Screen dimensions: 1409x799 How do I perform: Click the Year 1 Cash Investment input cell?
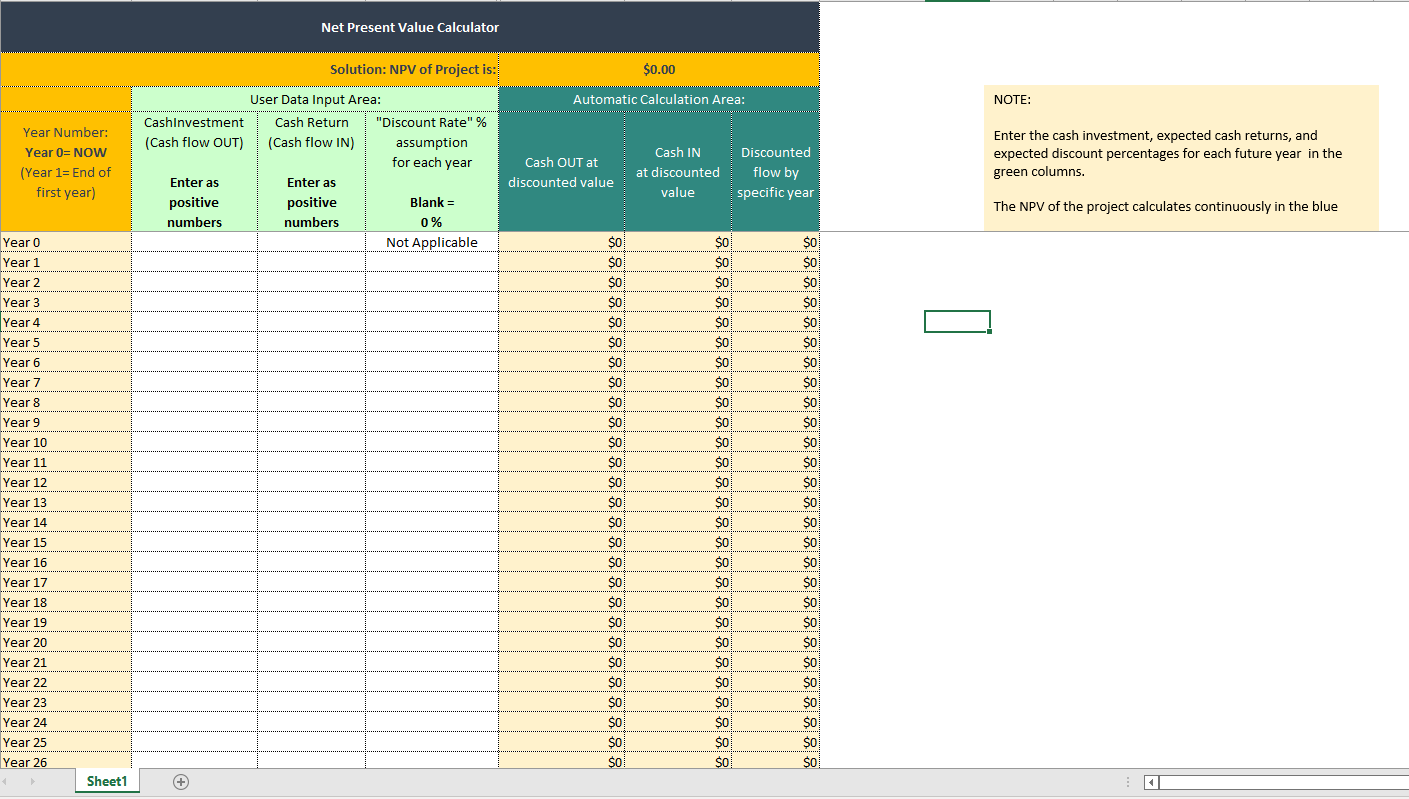coord(194,262)
